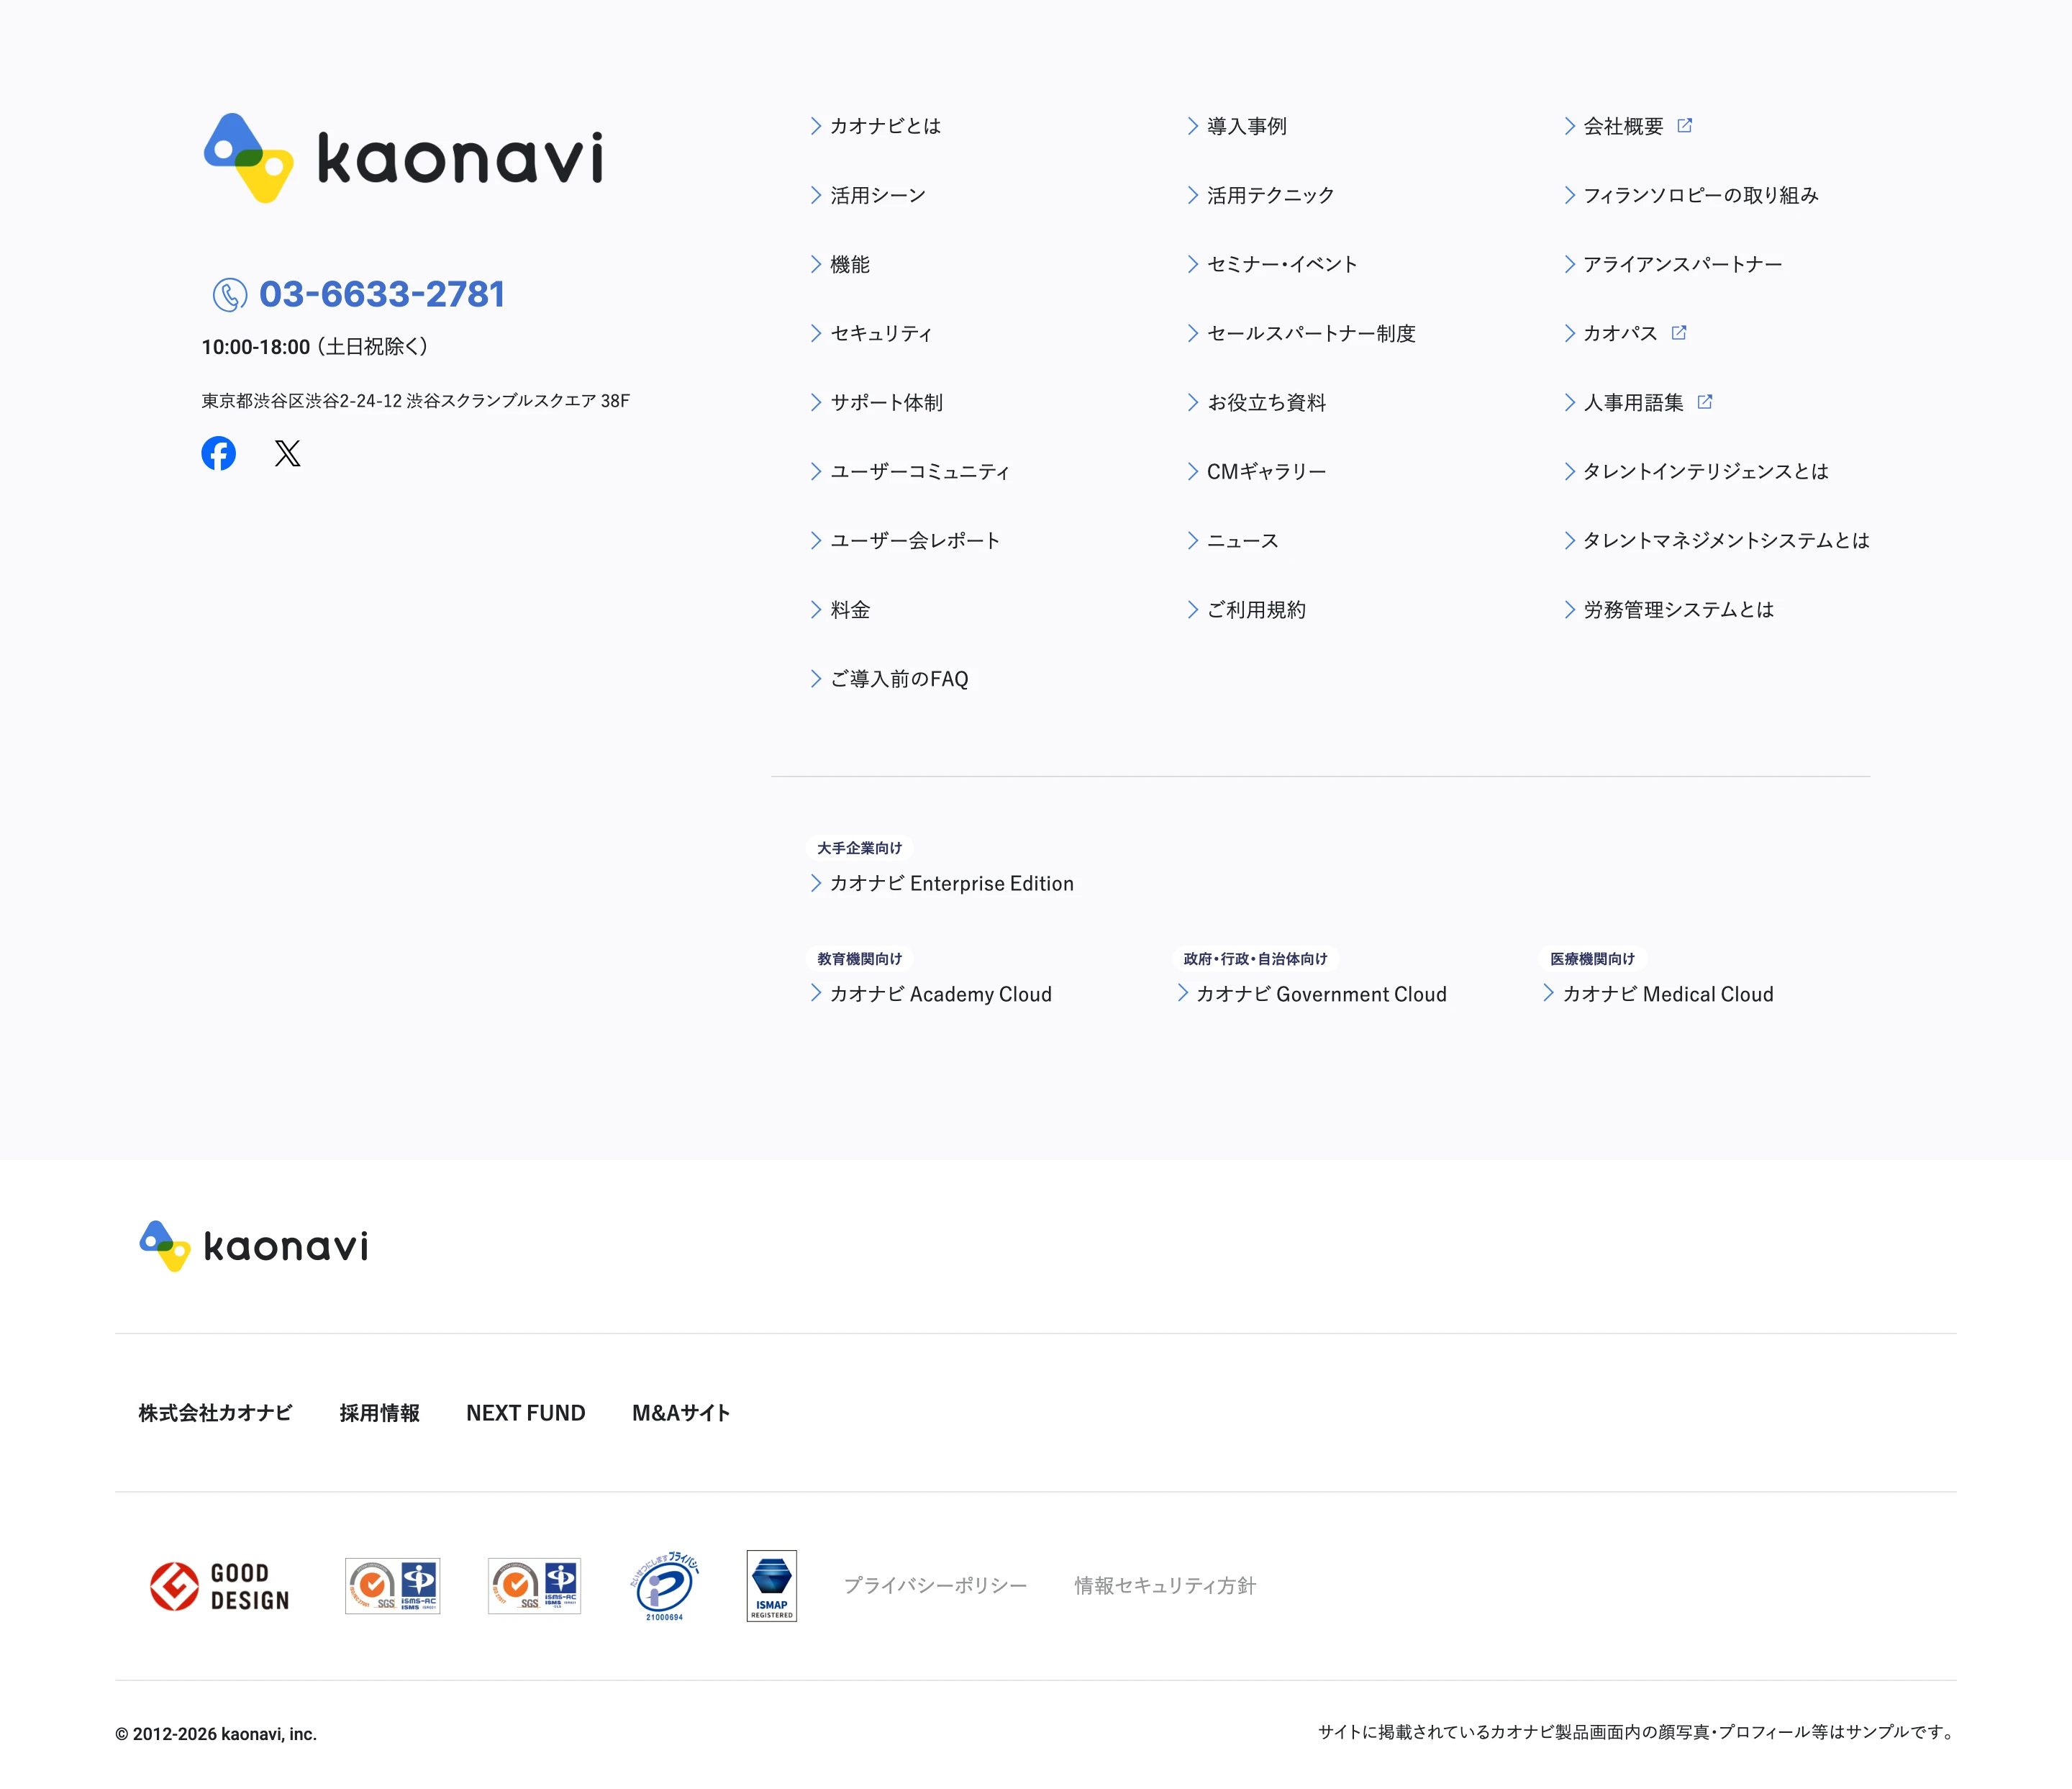Open プライバシーポリシー link
The width and height of the screenshot is (2072, 1789).
tap(935, 1586)
